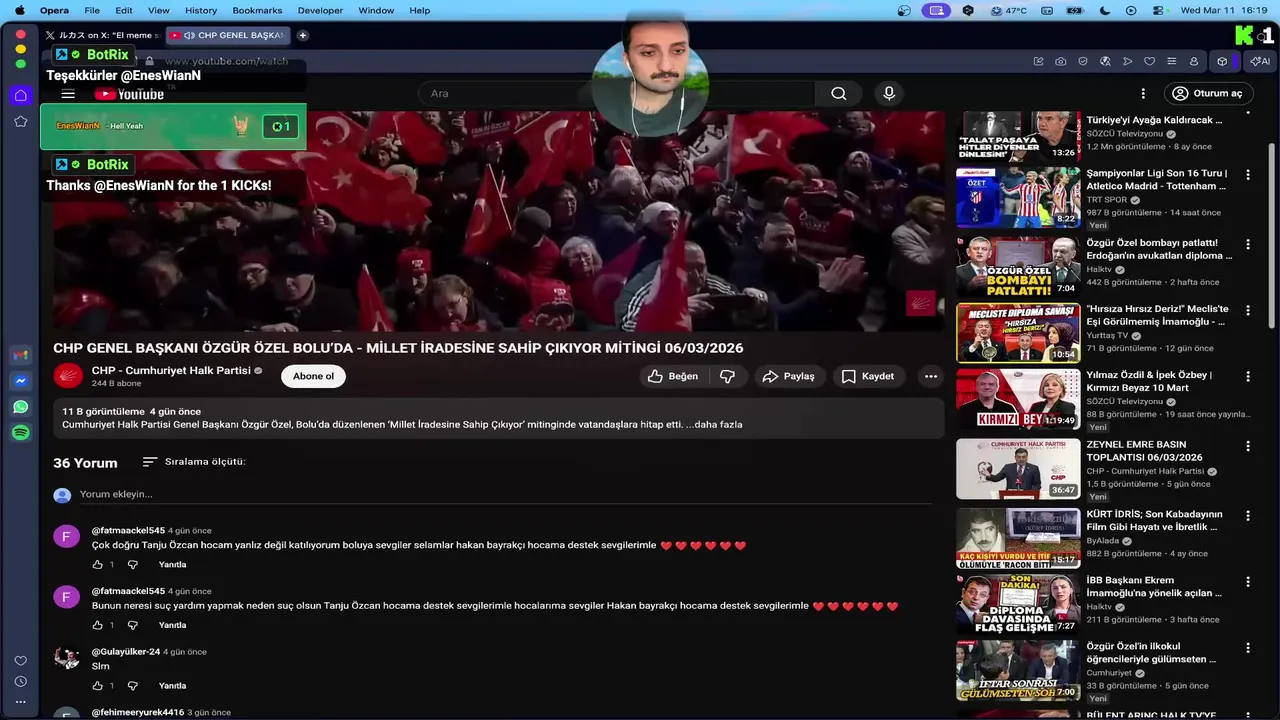Screen dimensions: 1280x720
Task: Toggle Kaydet to save the video
Action: [867, 376]
